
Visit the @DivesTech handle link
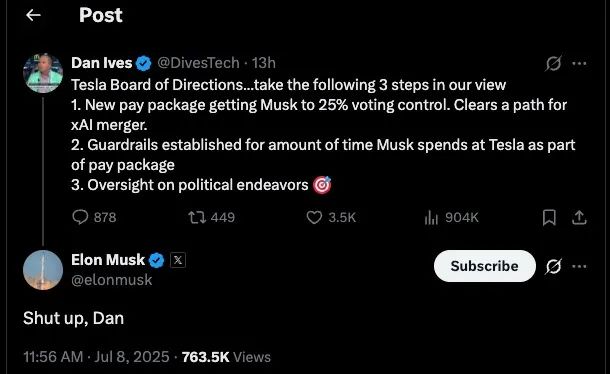[198, 63]
